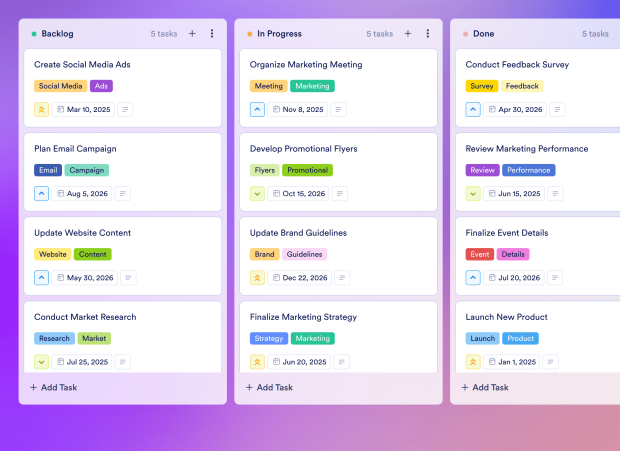Select the Campaign tag

(87, 170)
